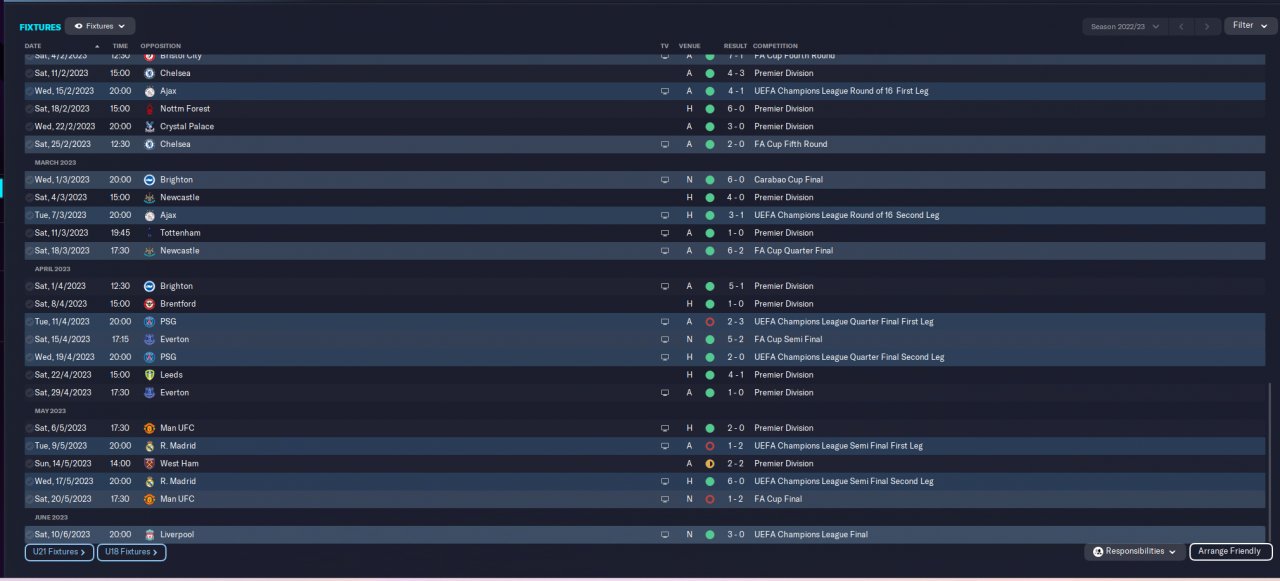
Task: Expand the Responsibilities dropdown
Action: pos(1135,552)
